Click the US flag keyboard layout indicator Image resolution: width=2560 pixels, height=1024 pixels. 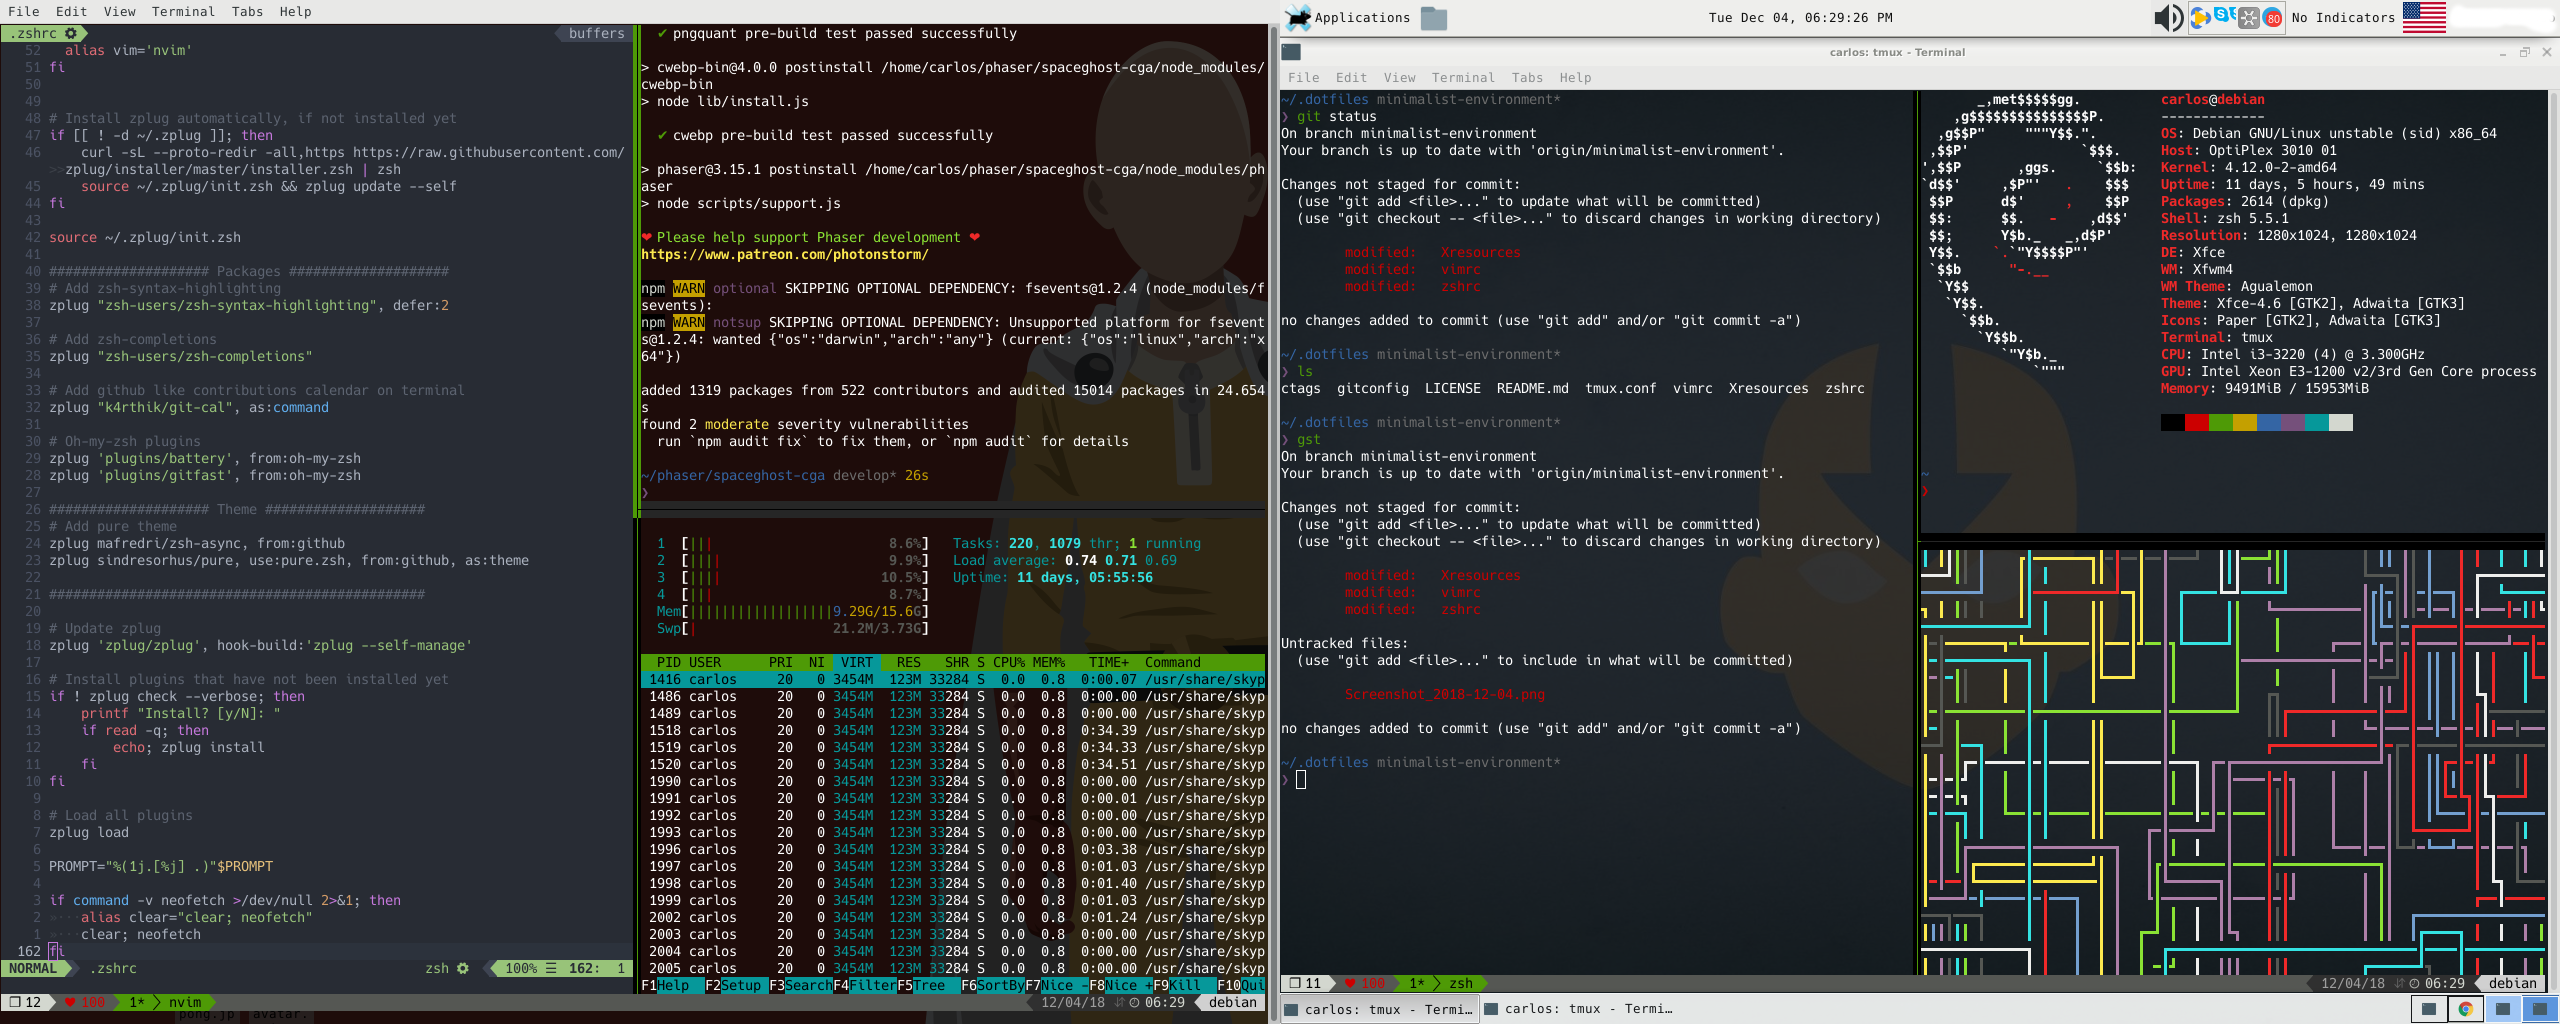pyautogui.click(x=2424, y=17)
